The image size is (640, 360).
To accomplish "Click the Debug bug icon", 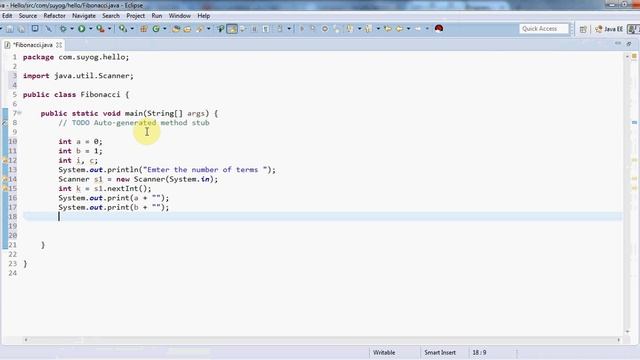I will coord(63,29).
